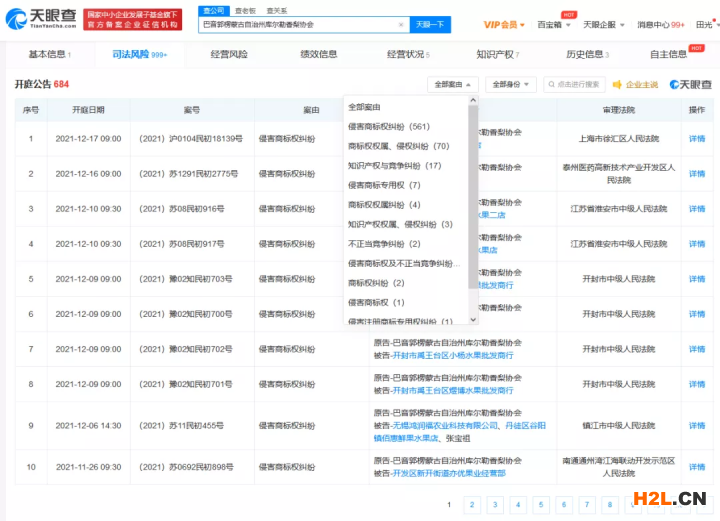This screenshot has height=521, width=720.
Task: Select 侵害商标权及不正当竞争纠纷 option
Action: pos(404,263)
